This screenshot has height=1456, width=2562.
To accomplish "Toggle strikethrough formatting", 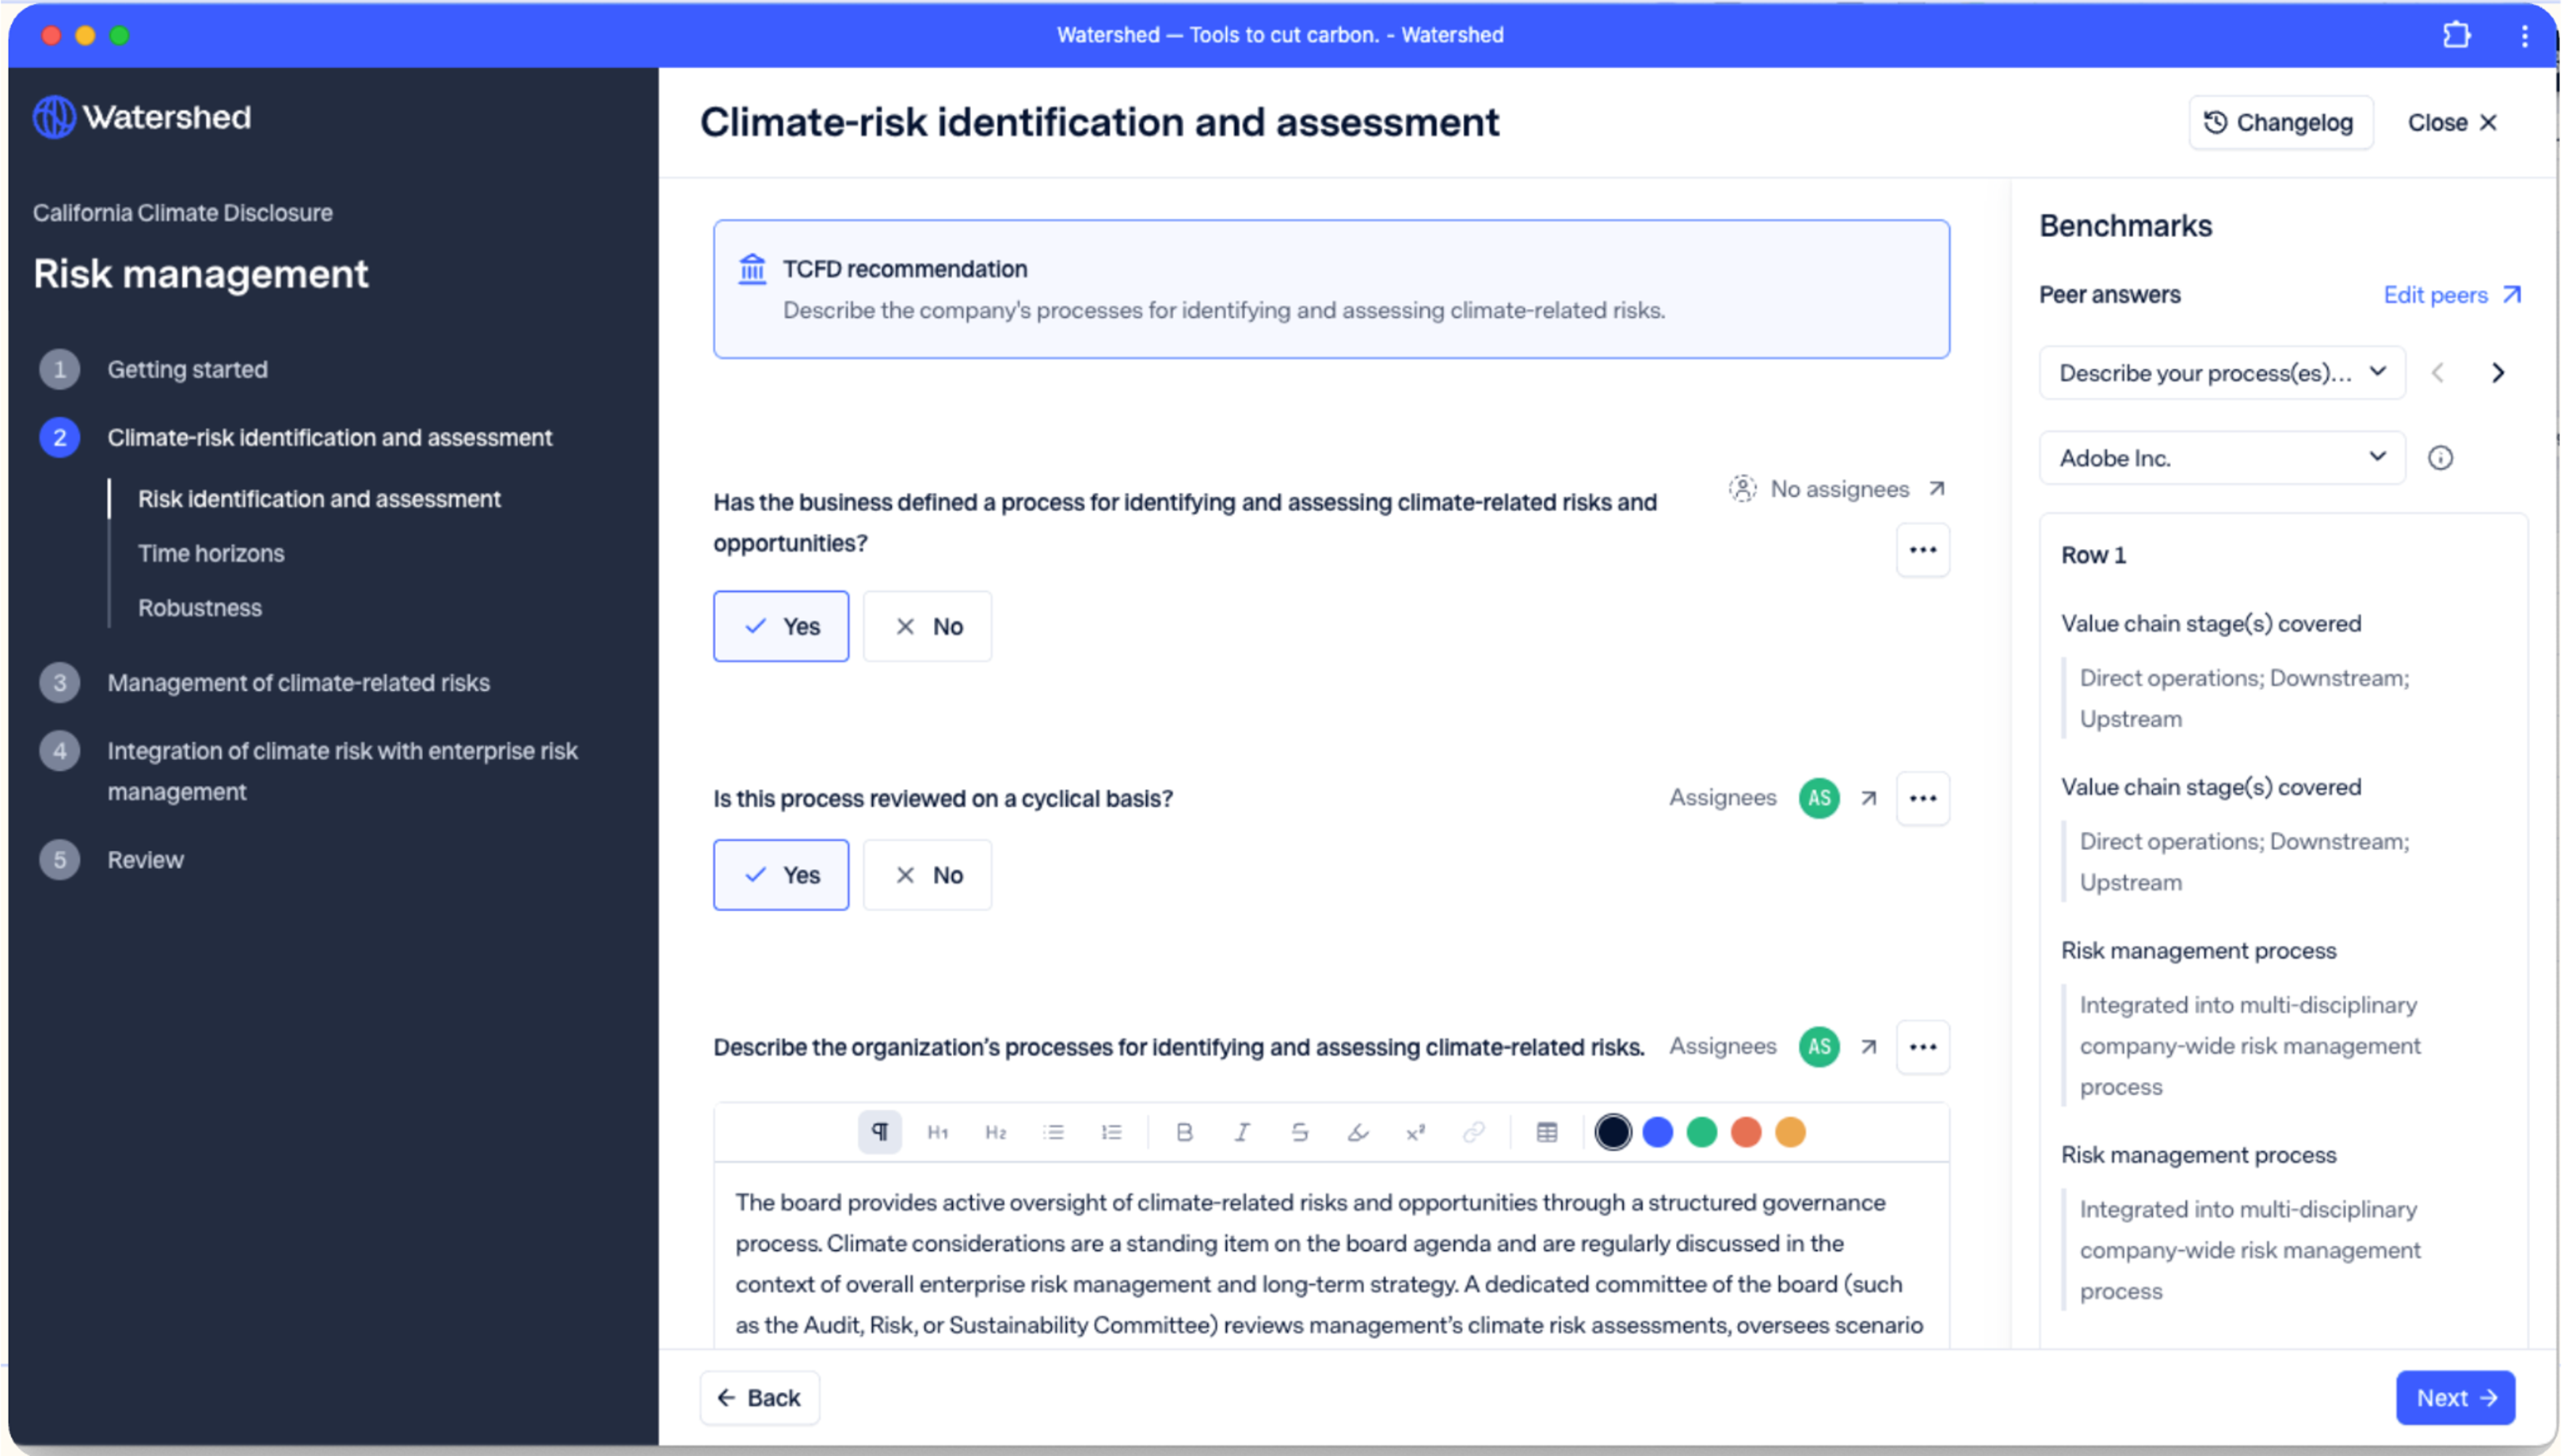I will (x=1300, y=1132).
